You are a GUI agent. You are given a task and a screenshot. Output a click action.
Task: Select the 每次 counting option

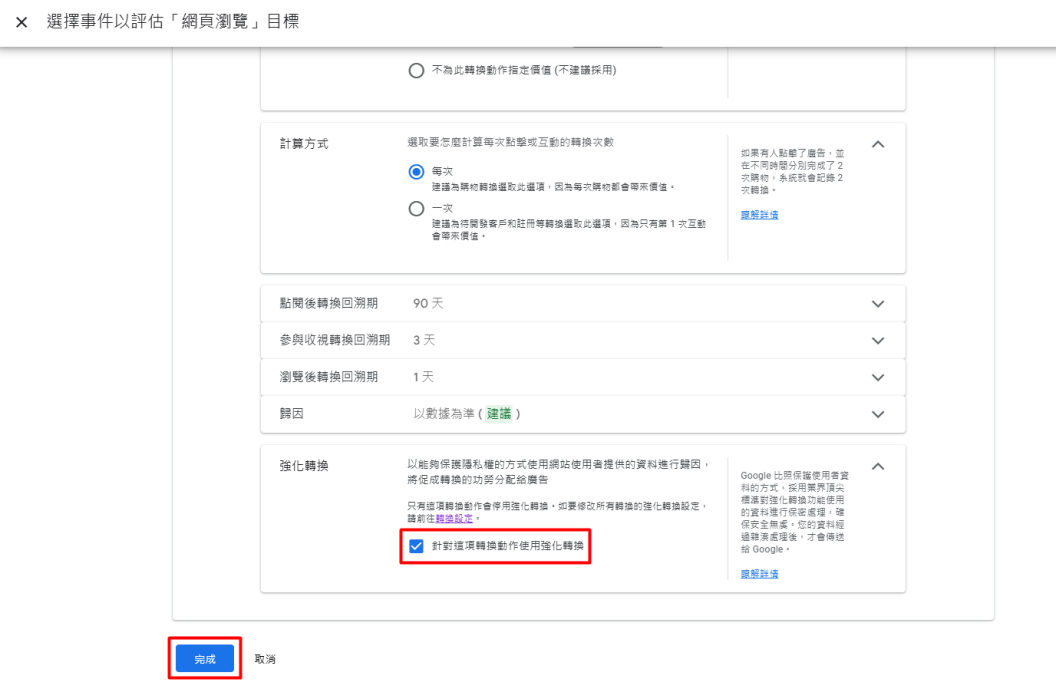click(417, 171)
